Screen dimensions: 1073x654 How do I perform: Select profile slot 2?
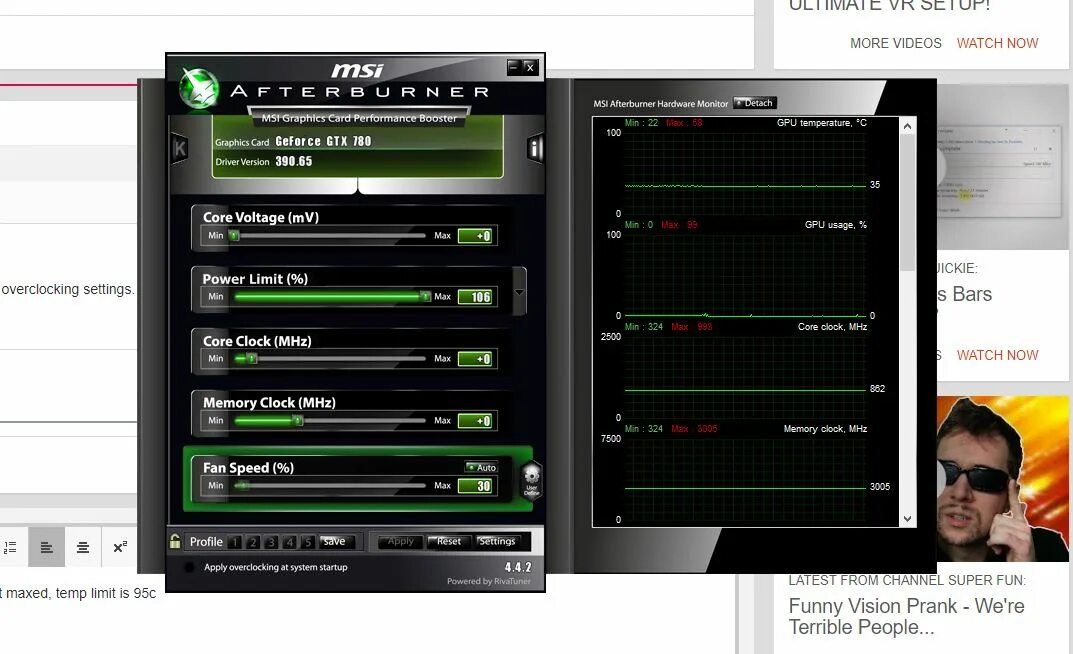pos(253,542)
